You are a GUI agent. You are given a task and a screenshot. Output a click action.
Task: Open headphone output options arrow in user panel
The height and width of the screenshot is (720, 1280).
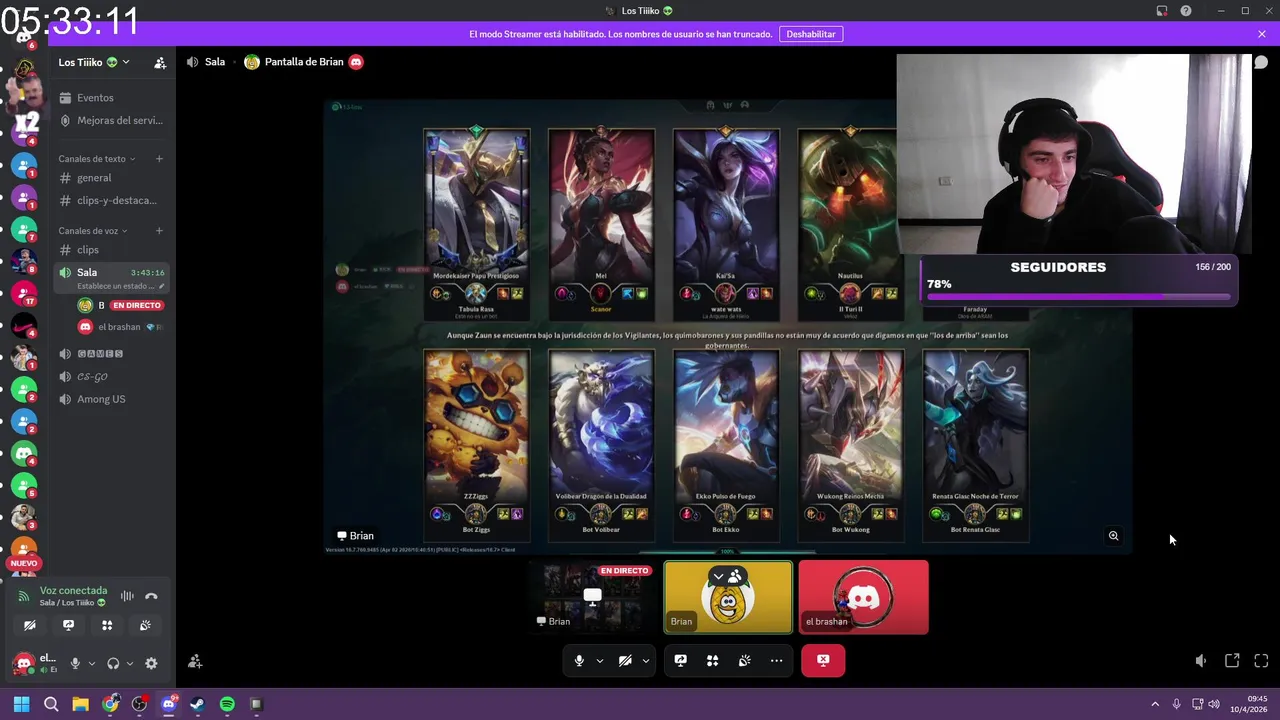(x=129, y=663)
